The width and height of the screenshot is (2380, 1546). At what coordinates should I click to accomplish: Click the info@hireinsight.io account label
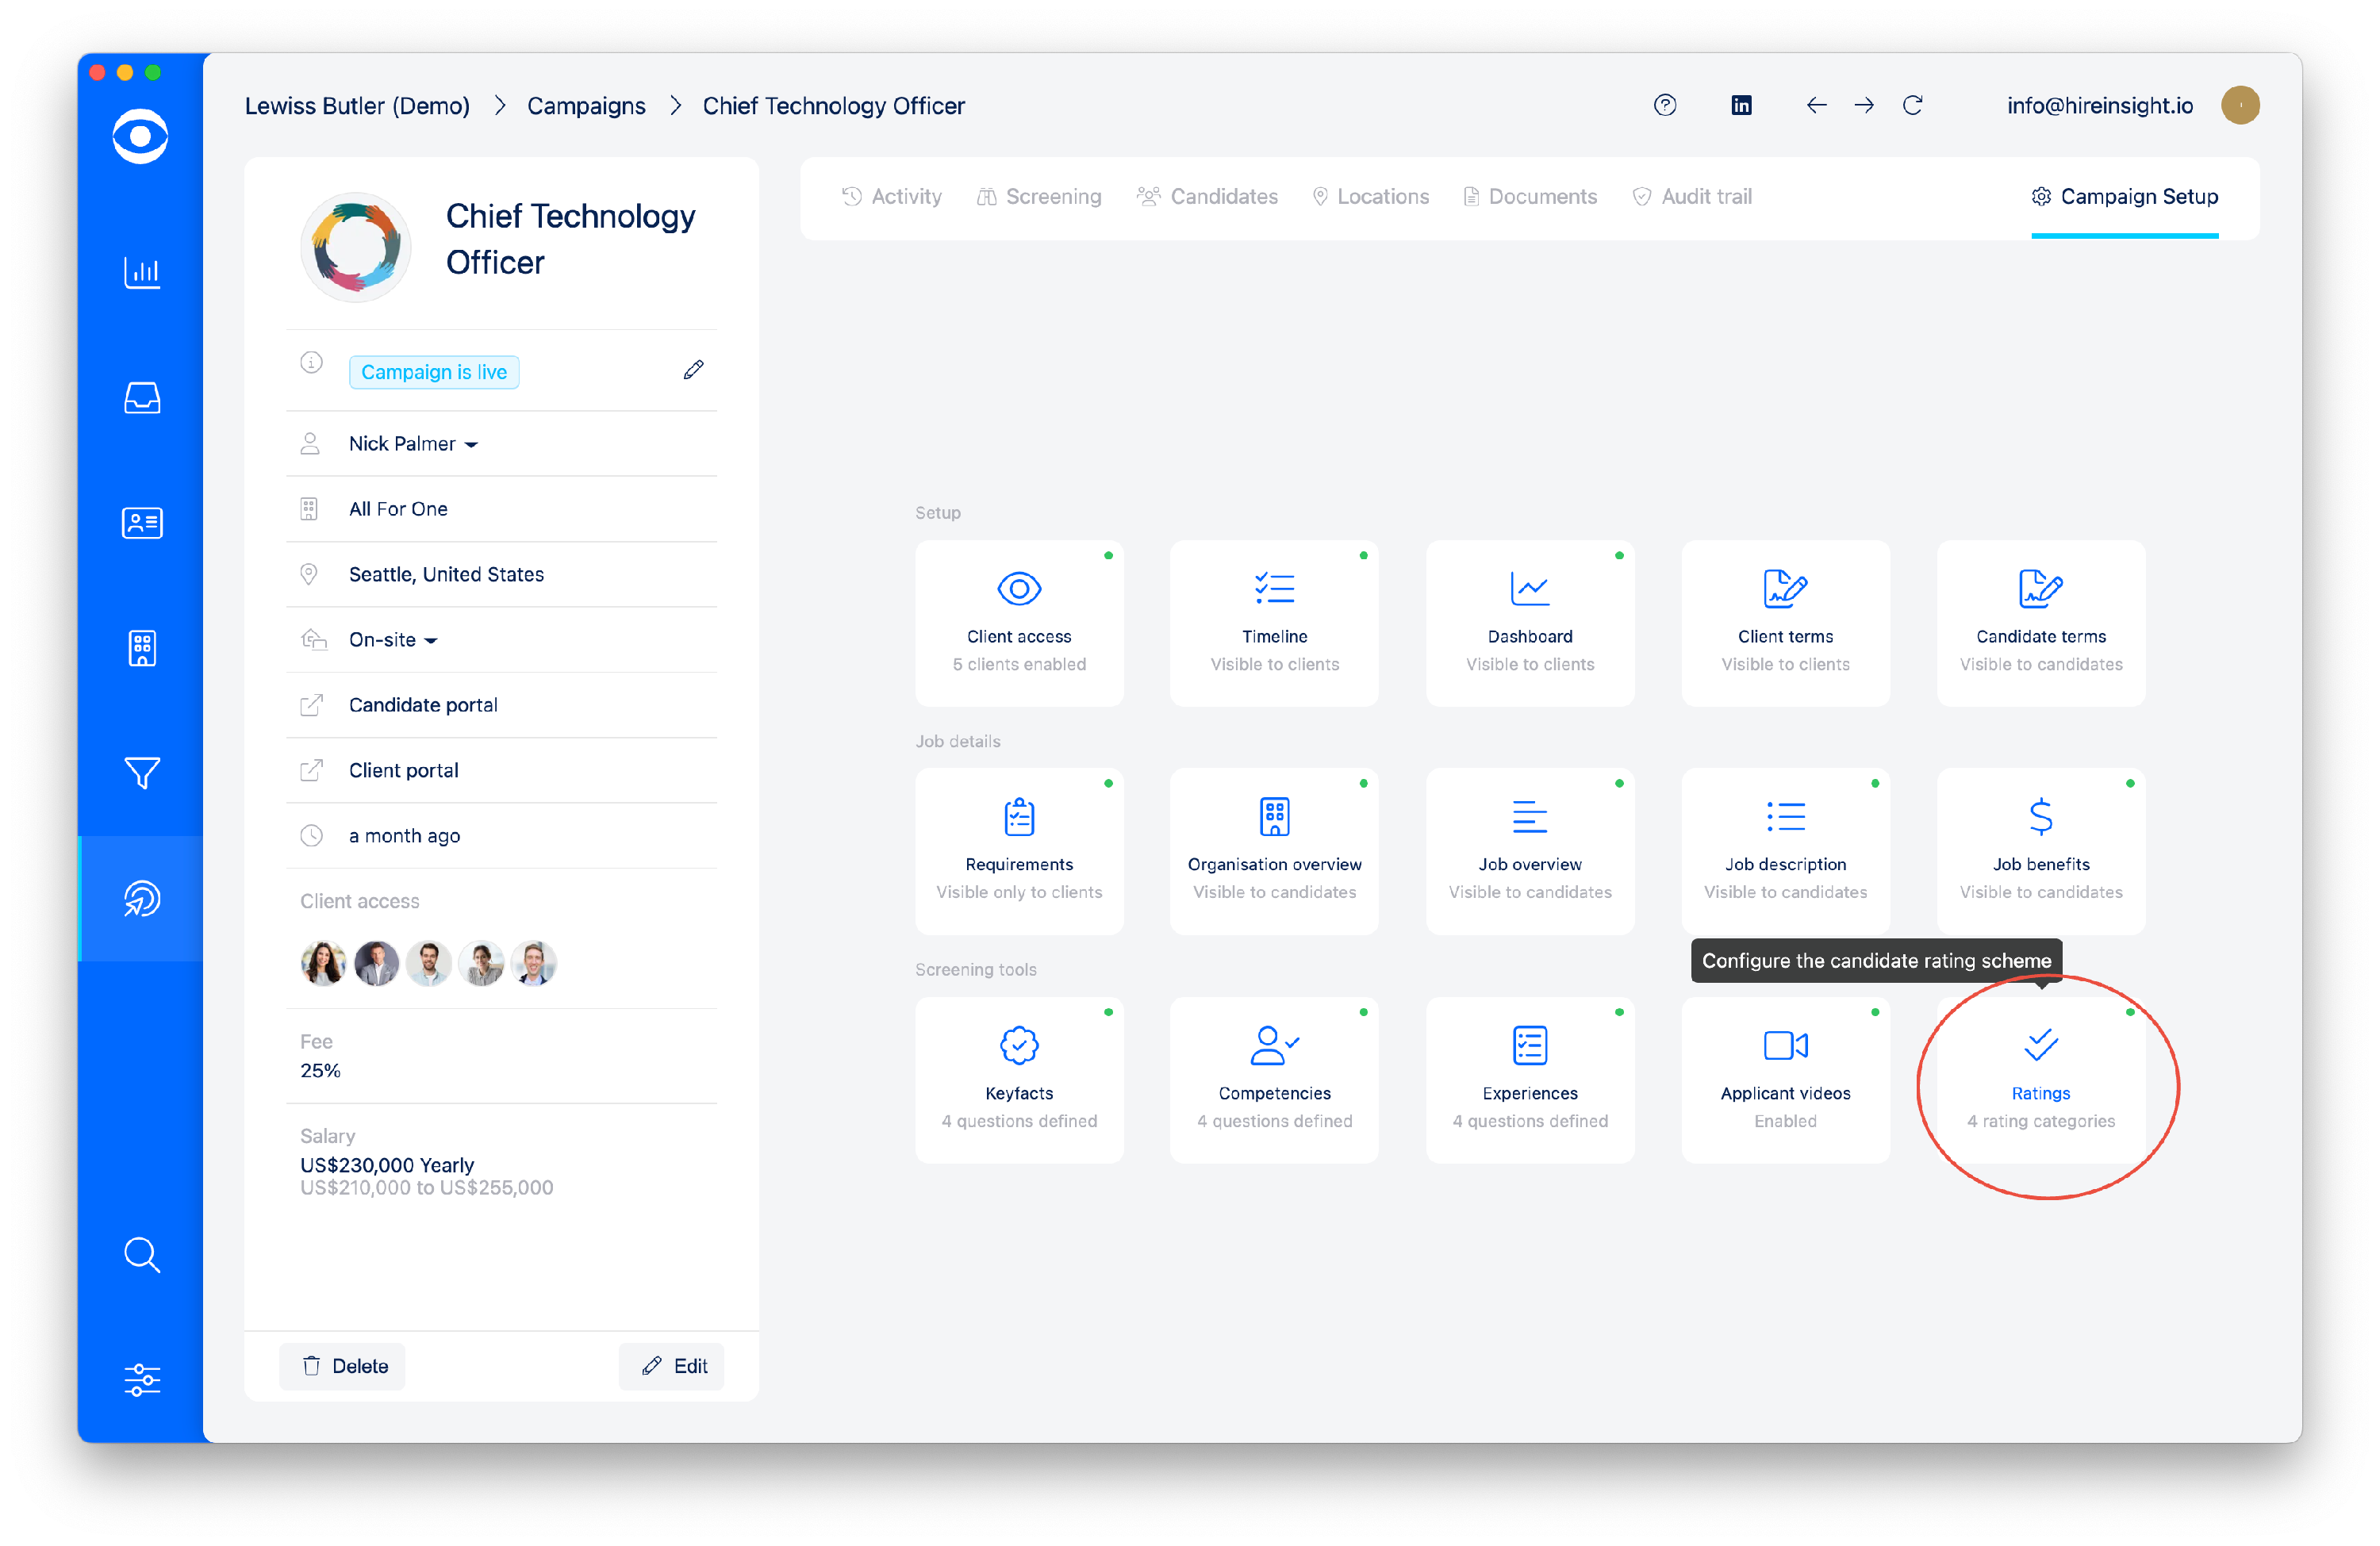pos(2100,105)
